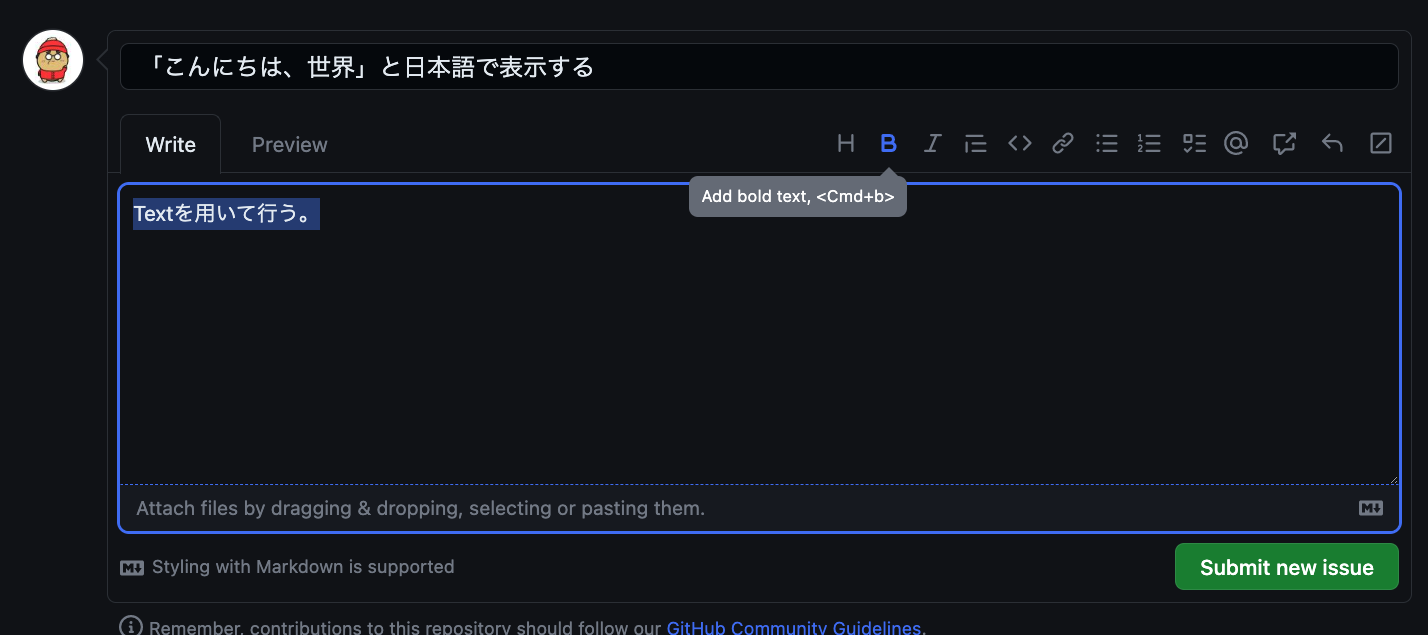Click the Heading formatting icon

coord(846,143)
